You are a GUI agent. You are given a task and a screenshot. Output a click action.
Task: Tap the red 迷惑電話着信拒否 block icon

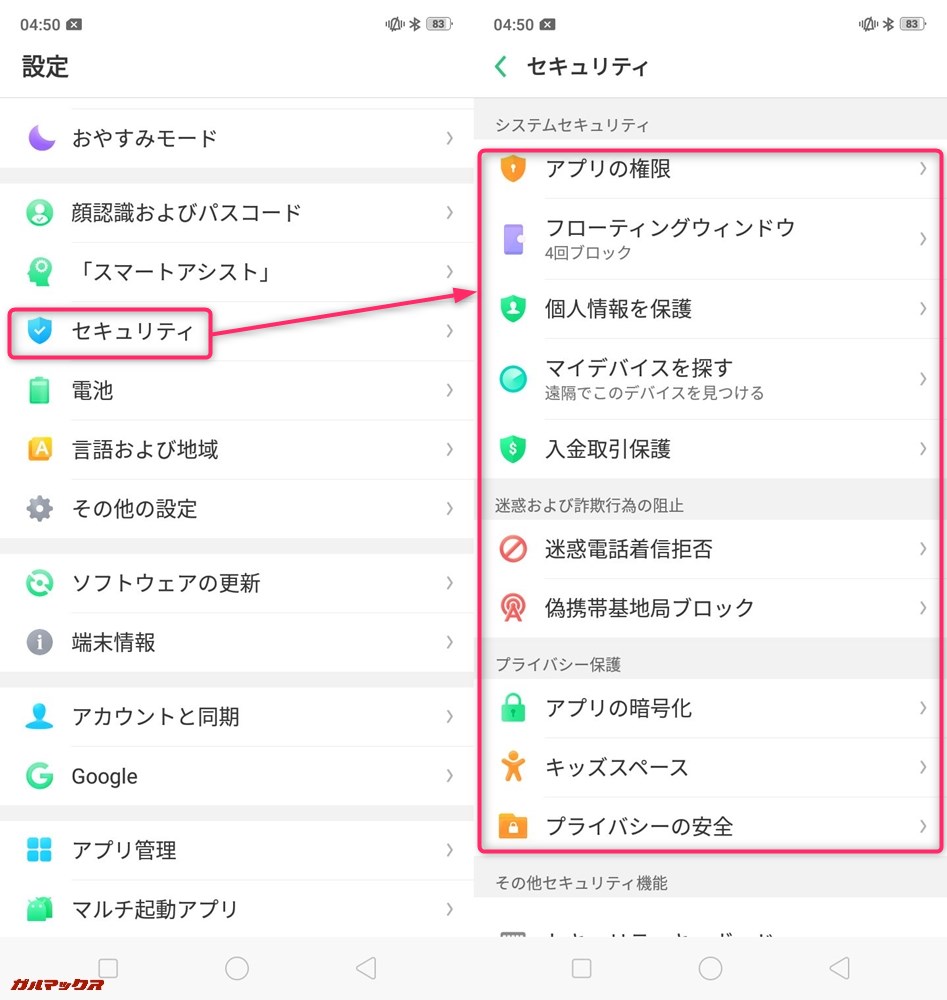click(x=513, y=549)
